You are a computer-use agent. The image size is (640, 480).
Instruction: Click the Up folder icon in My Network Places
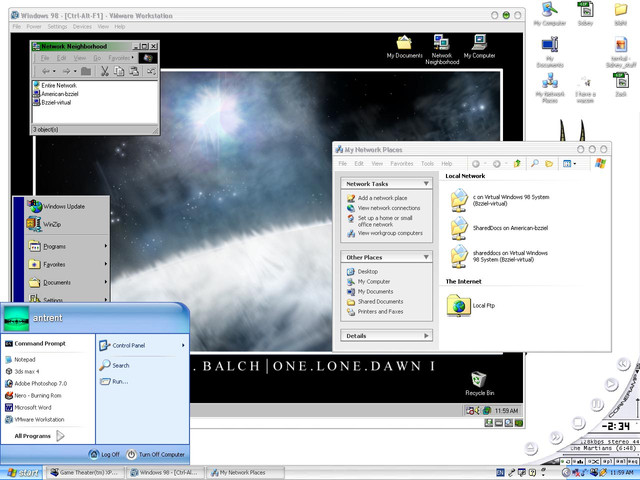(x=517, y=163)
